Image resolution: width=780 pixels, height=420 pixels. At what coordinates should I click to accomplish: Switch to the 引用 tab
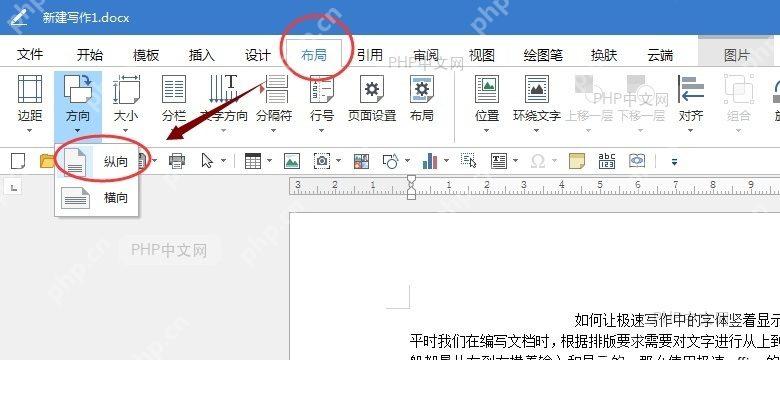[x=370, y=54]
